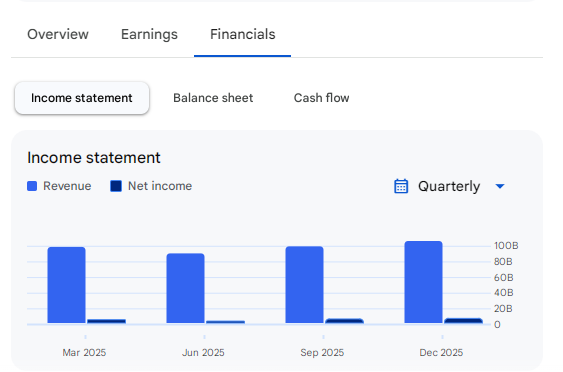Select the Jun 2025 revenue bar
The width and height of the screenshot is (563, 372).
pyautogui.click(x=186, y=288)
